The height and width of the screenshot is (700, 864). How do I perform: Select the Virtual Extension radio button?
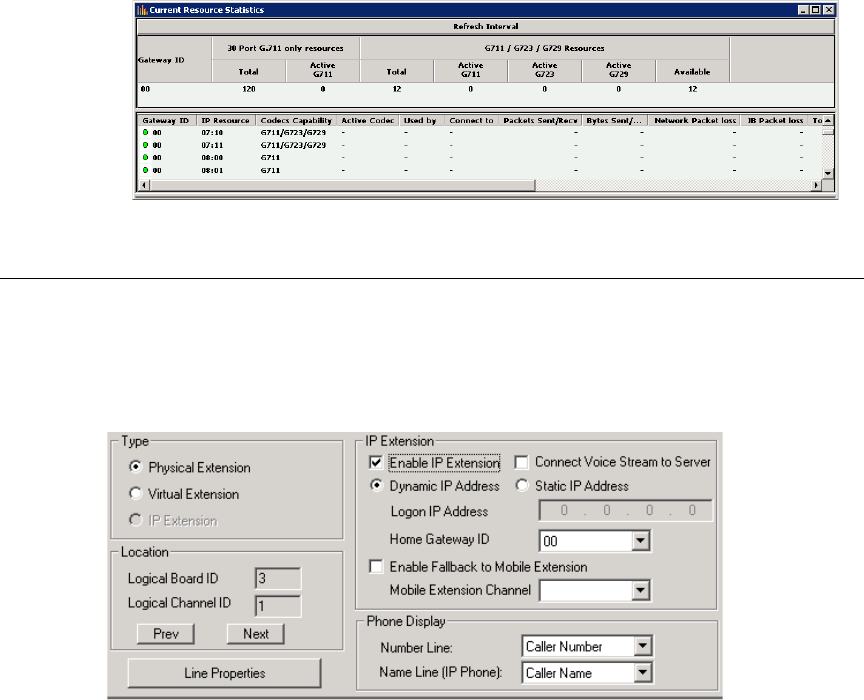click(x=136, y=494)
